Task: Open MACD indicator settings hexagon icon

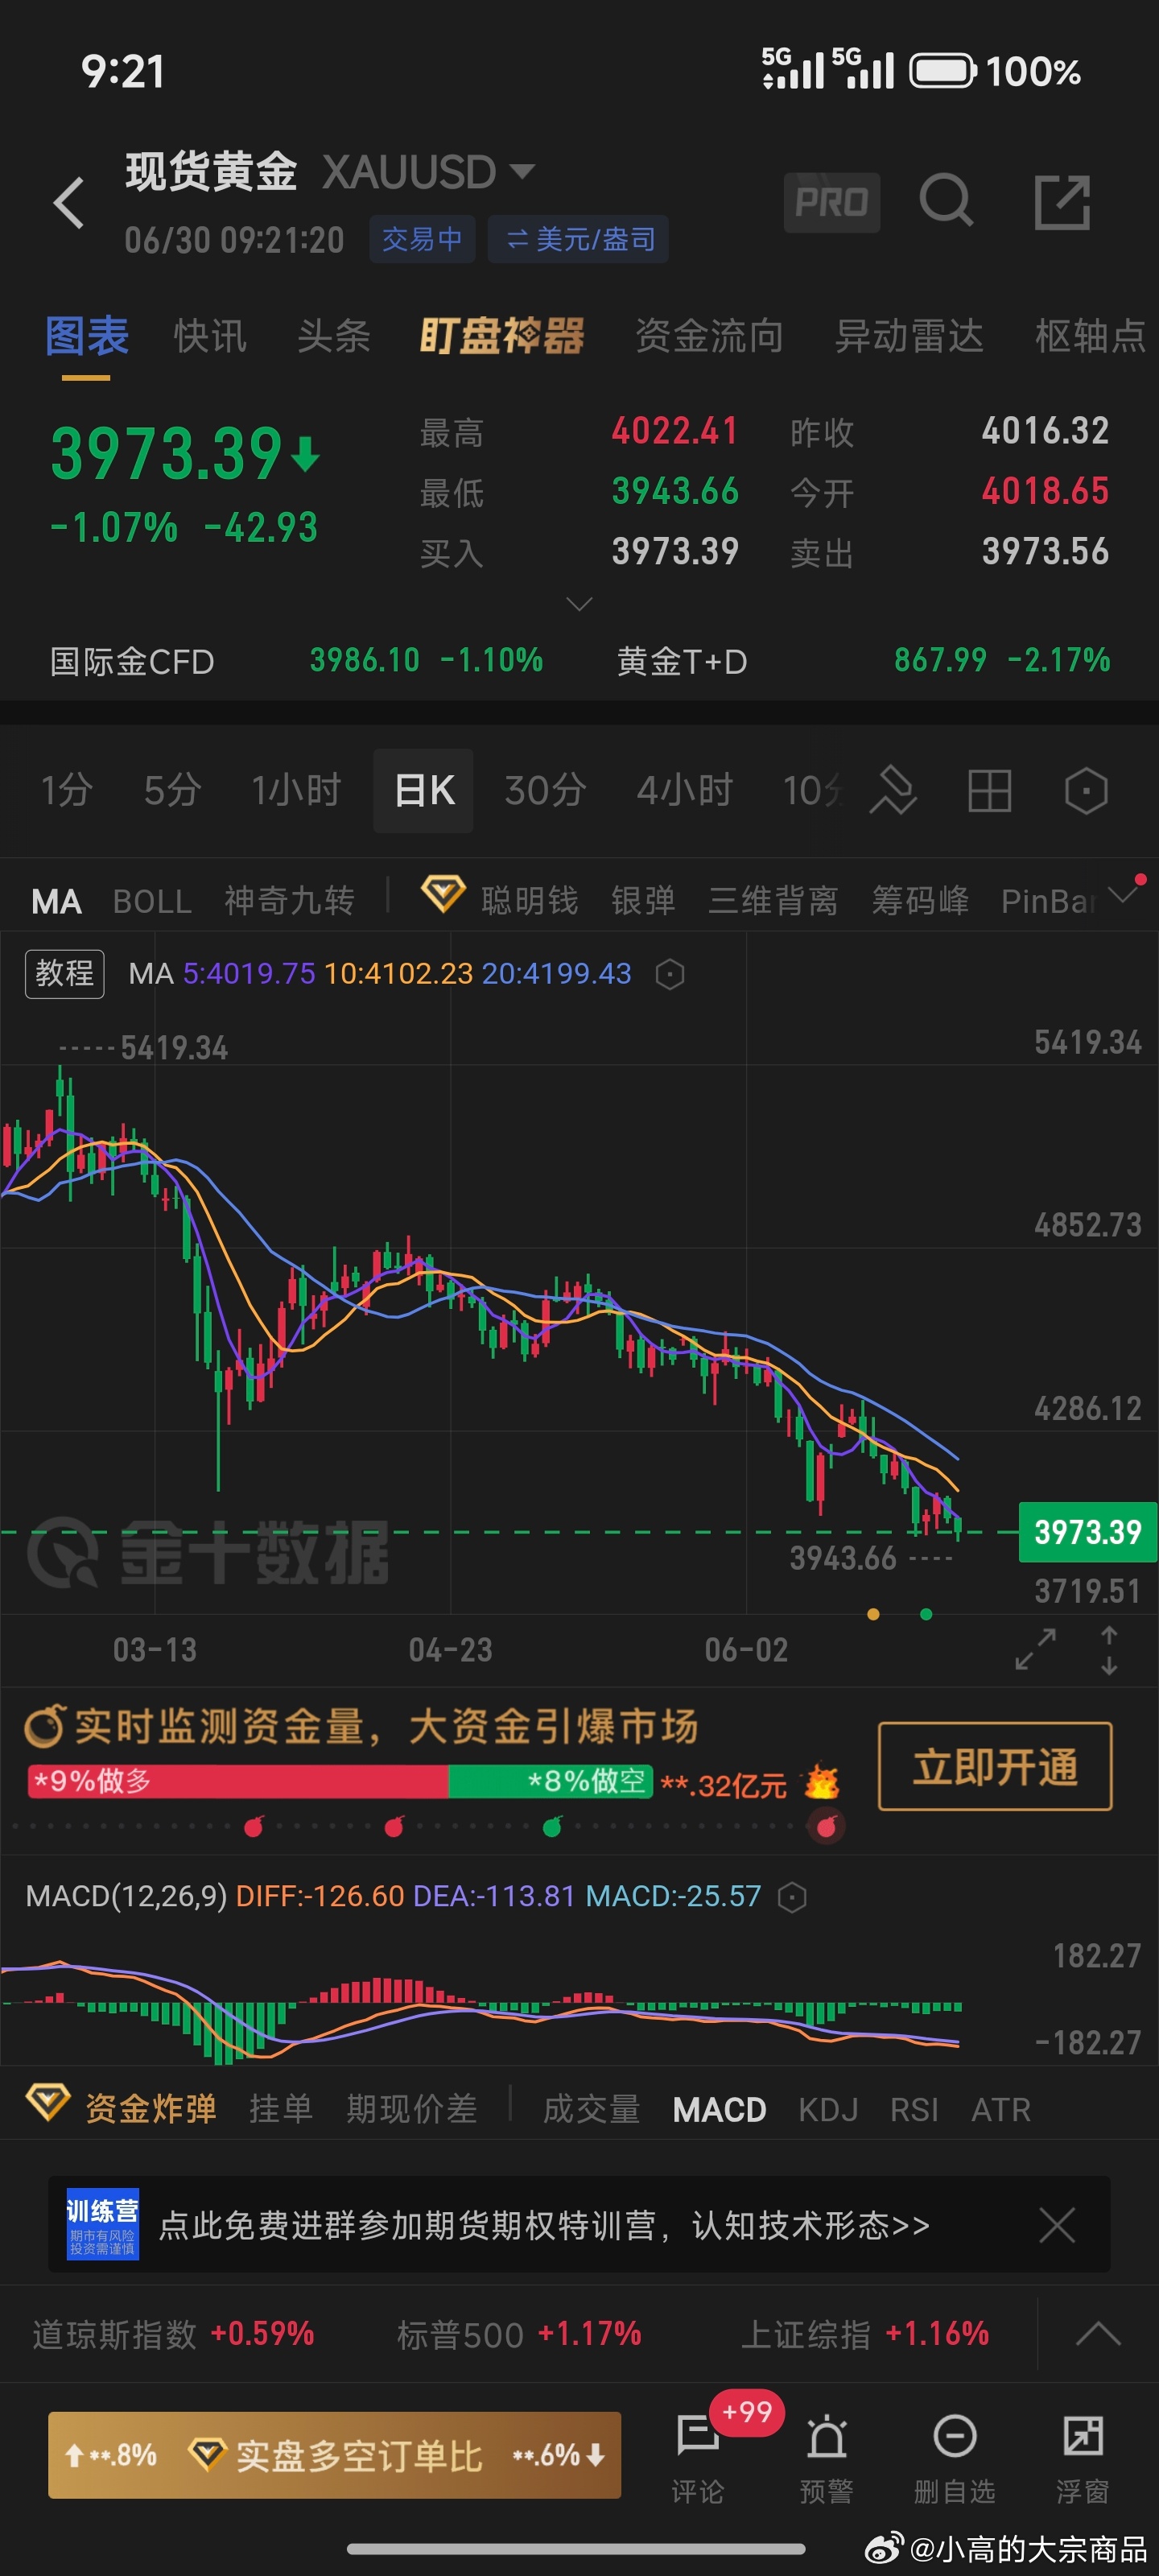Action: (x=791, y=1897)
